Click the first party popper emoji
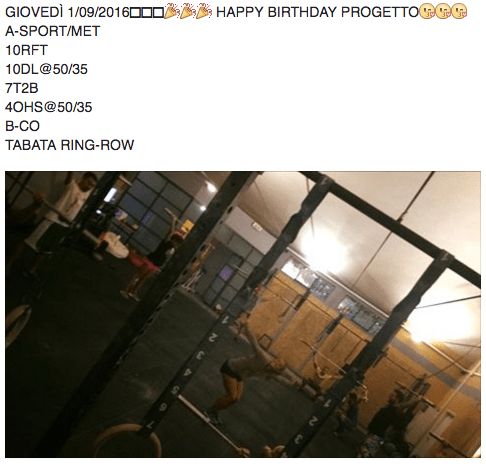 click(x=172, y=12)
